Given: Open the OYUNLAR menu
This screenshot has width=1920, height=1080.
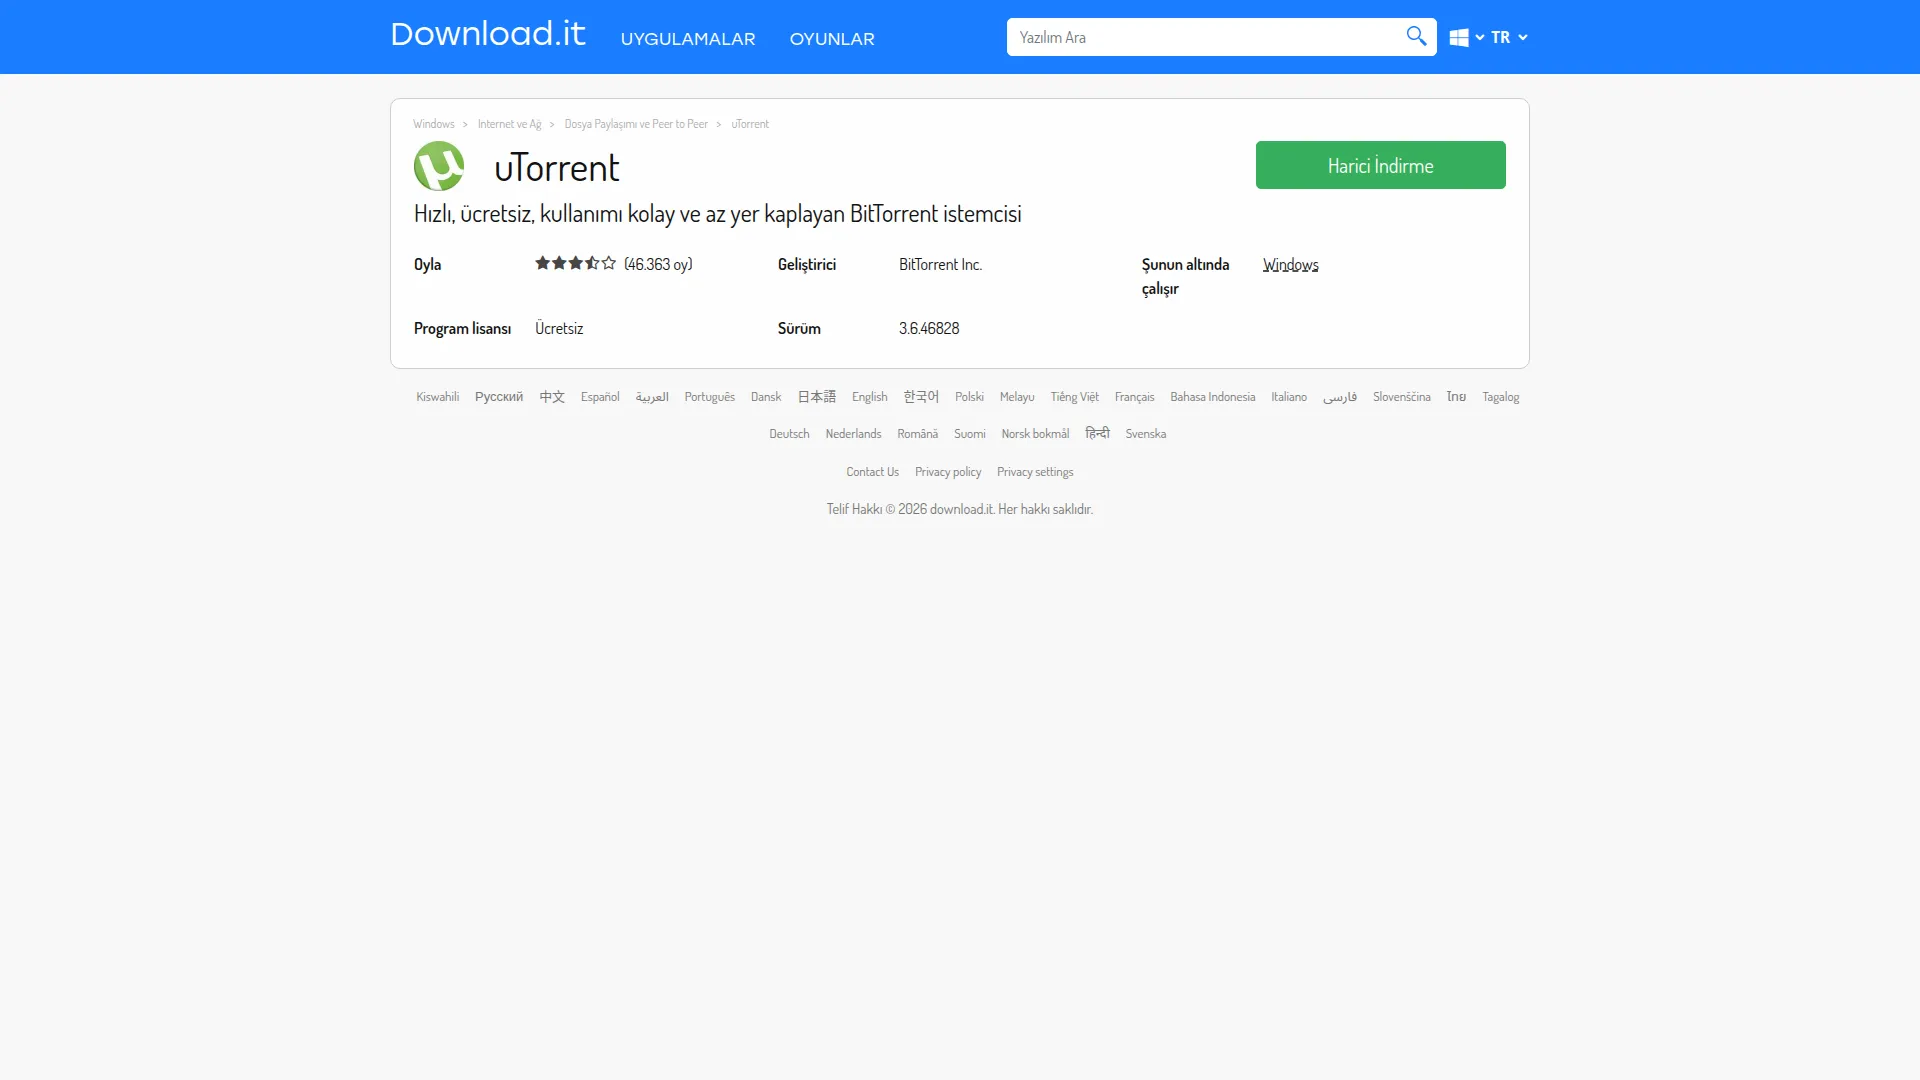Looking at the screenshot, I should (x=832, y=39).
